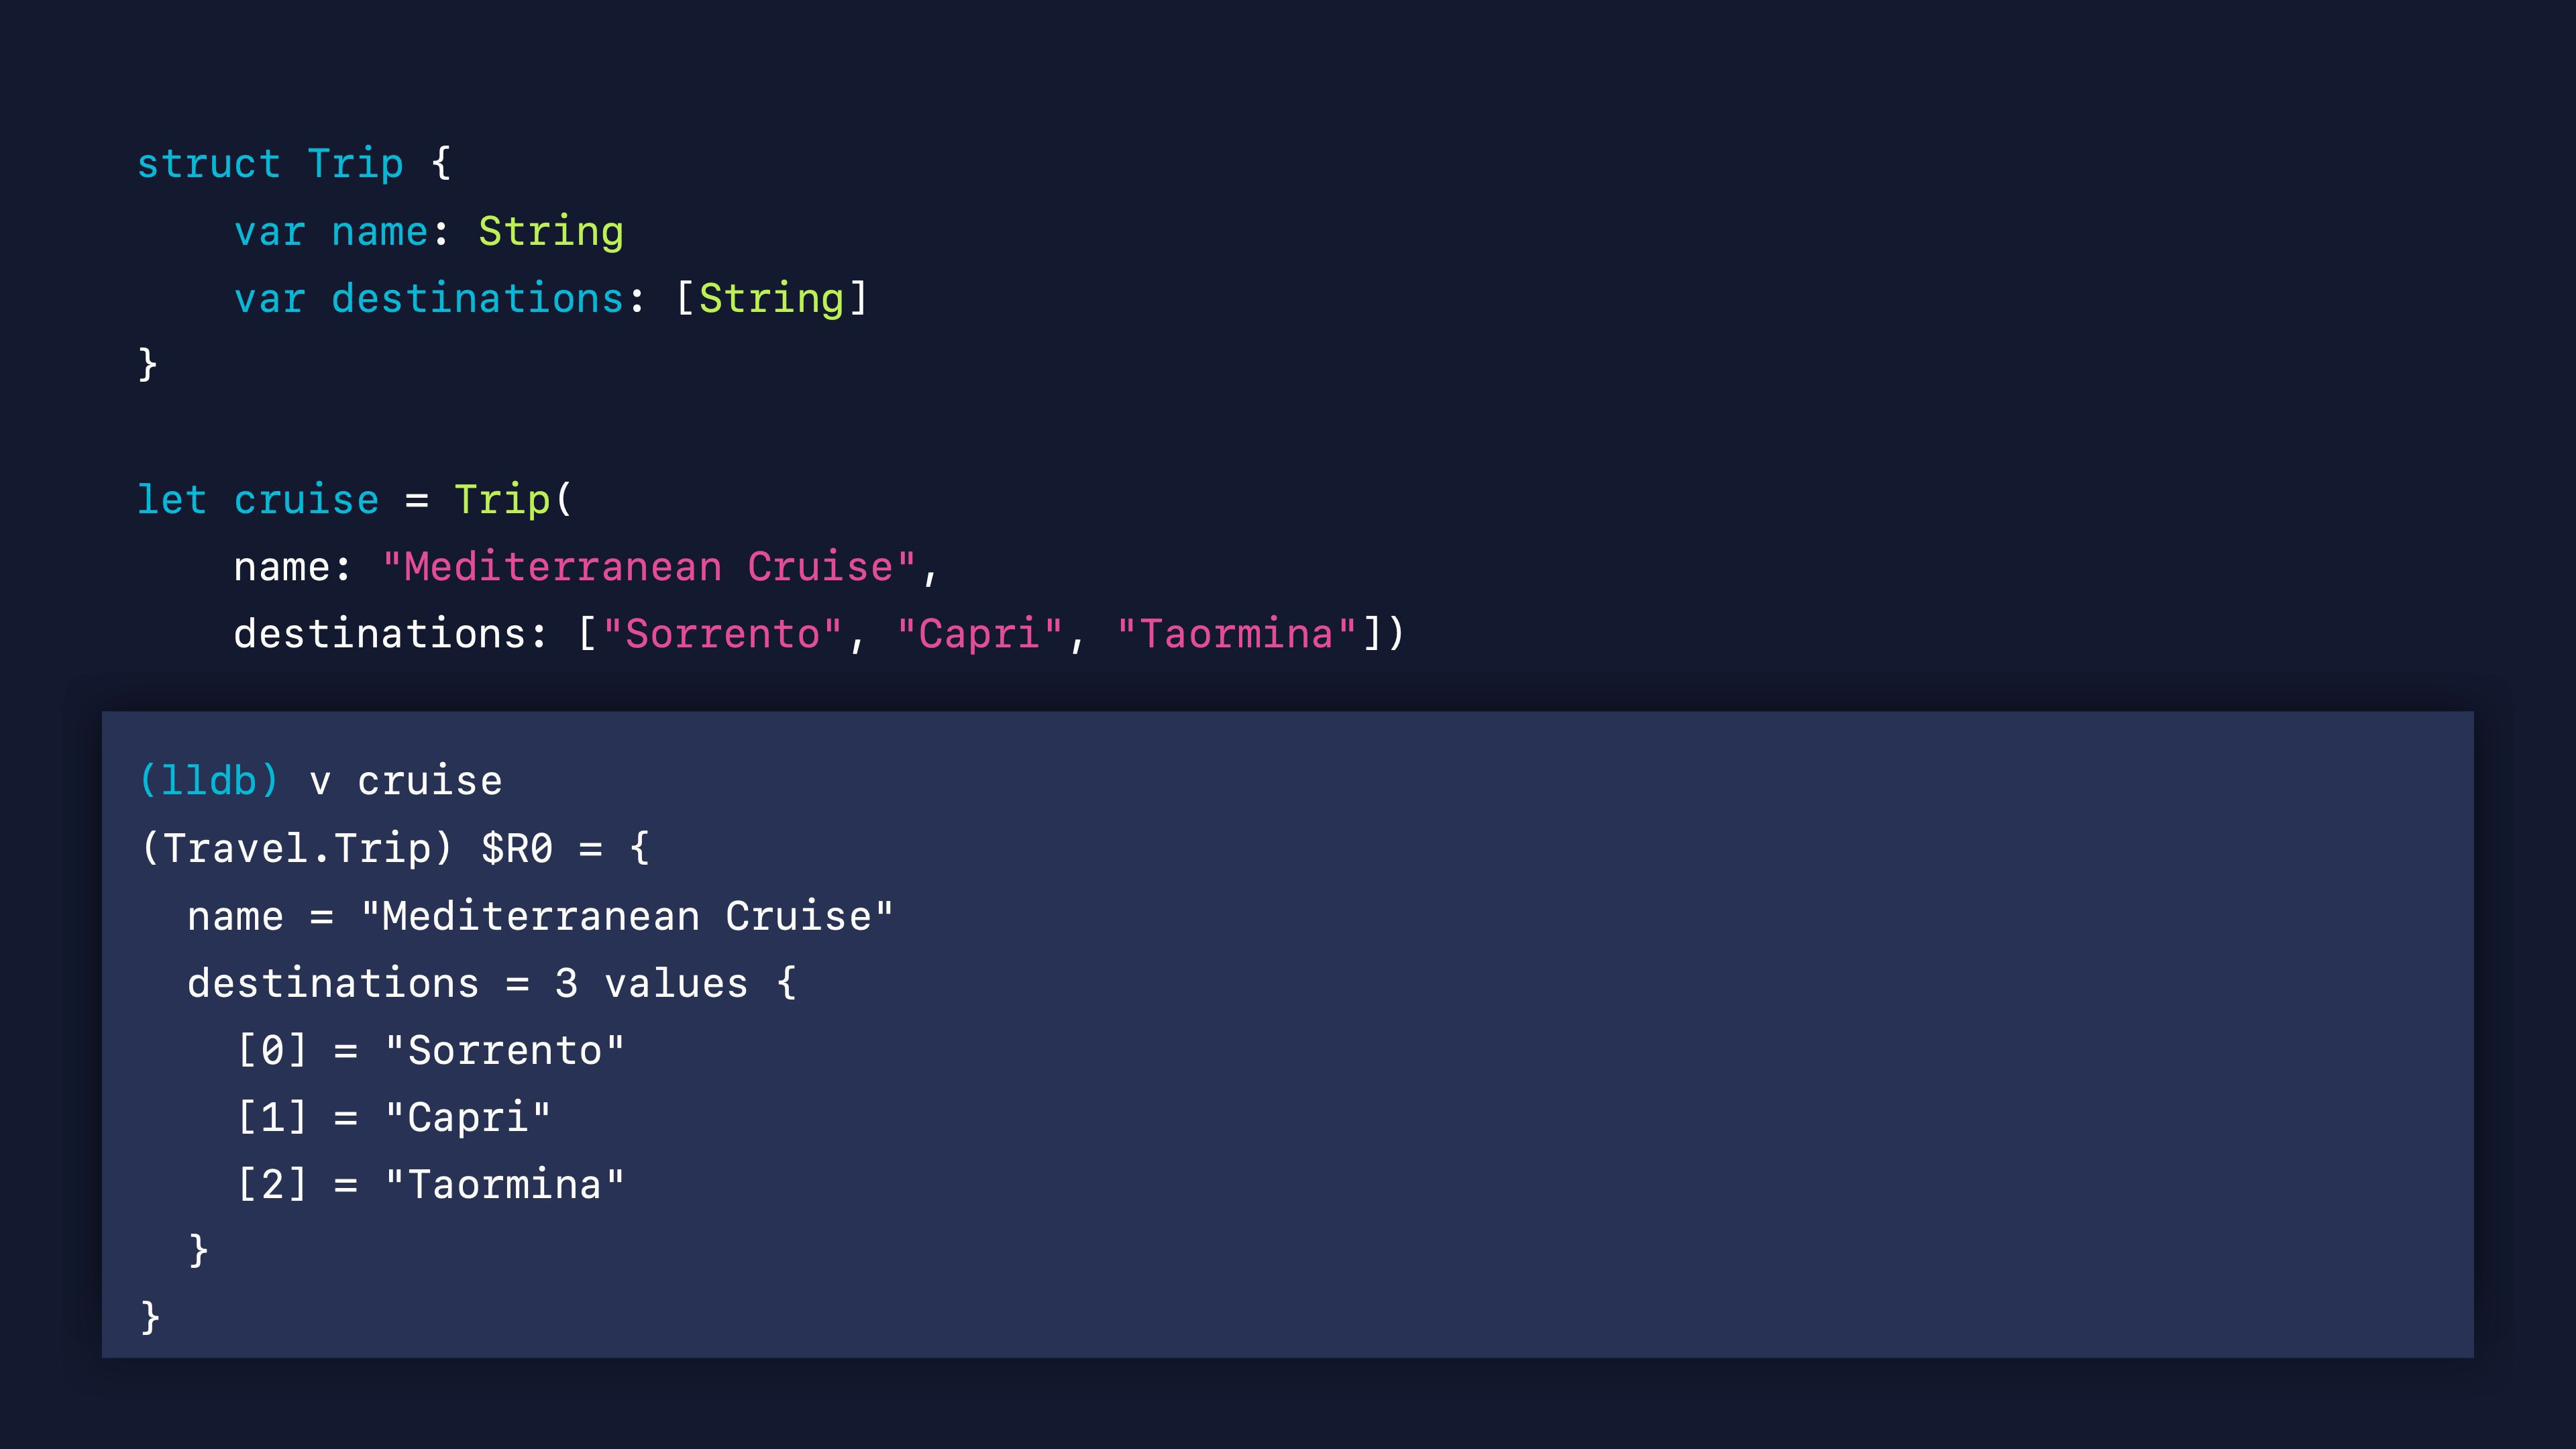Screen dimensions: 2576x1449
Task: Click the [0] = "Sorrento" entry
Action: click(430, 1050)
